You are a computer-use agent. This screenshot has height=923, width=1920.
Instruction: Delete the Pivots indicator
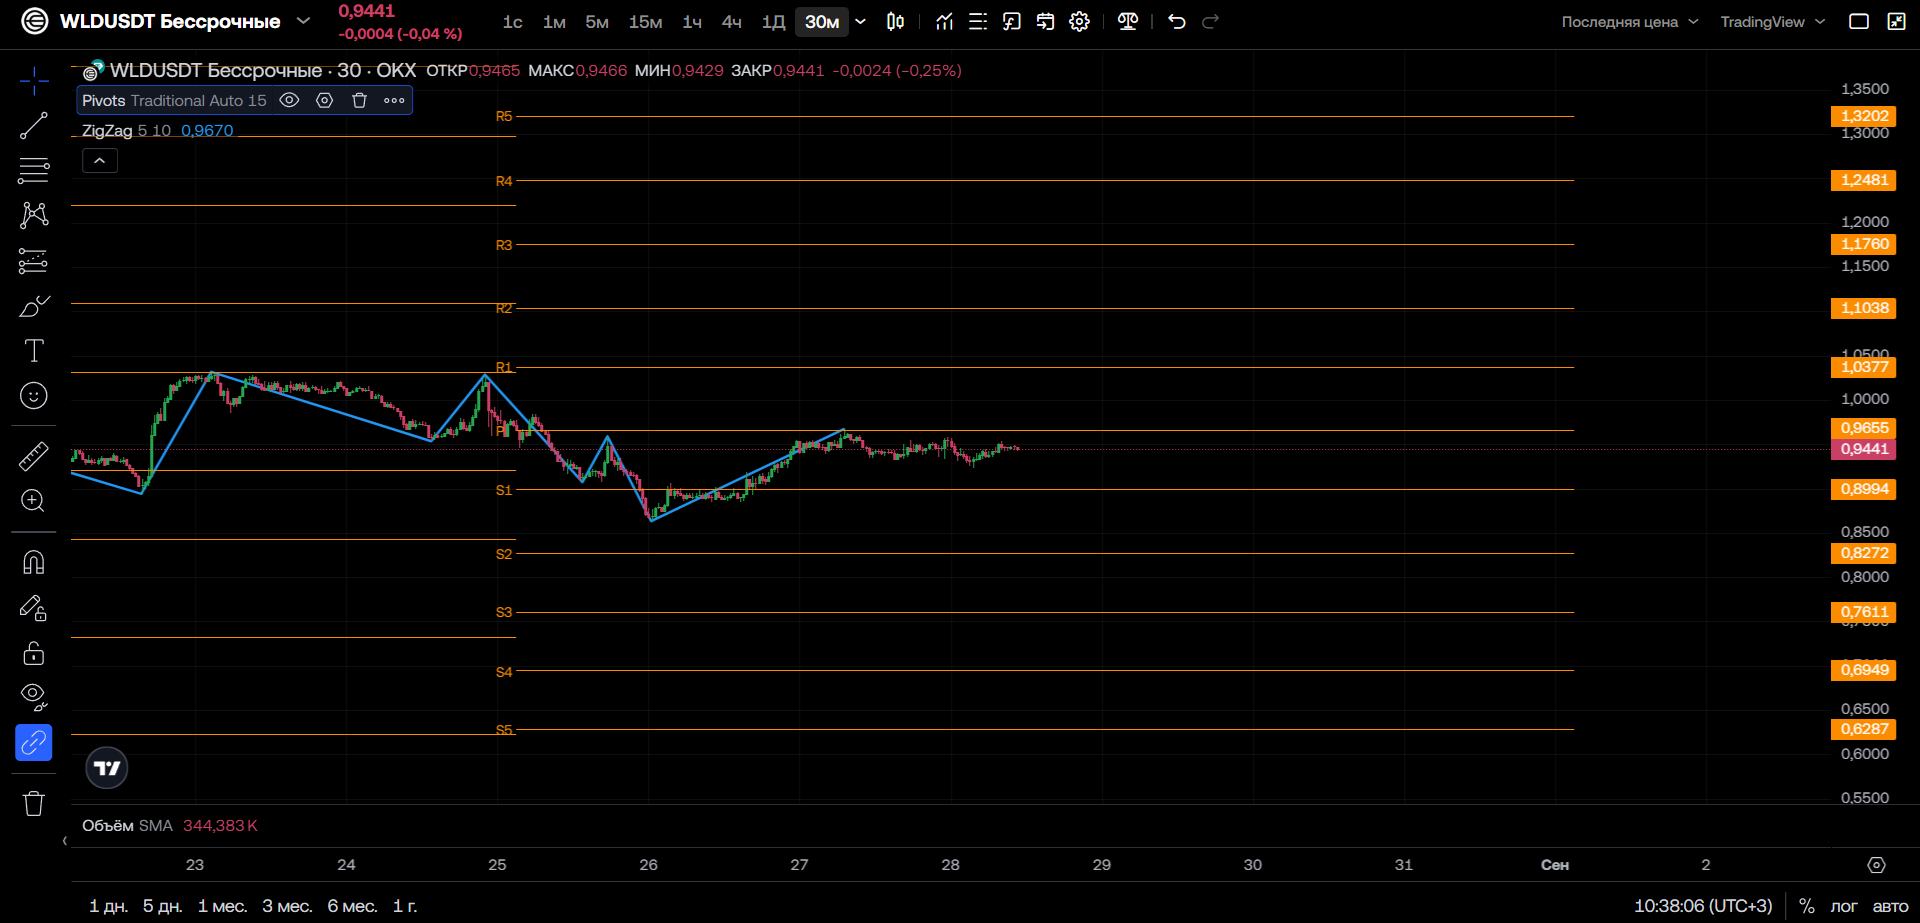(x=360, y=100)
